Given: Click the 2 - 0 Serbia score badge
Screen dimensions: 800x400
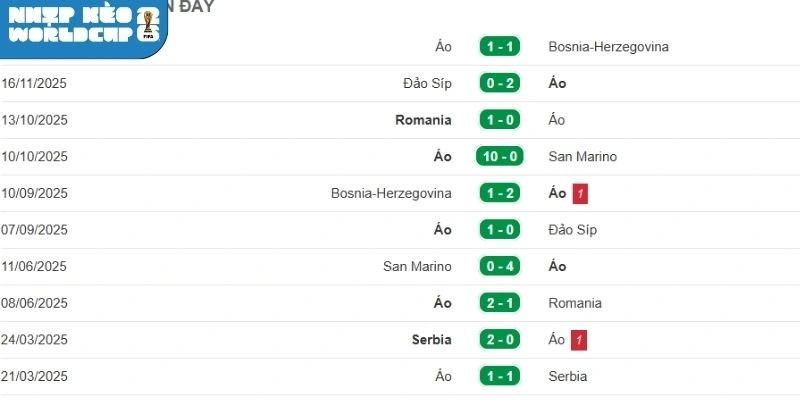Looking at the screenshot, I should [x=500, y=340].
